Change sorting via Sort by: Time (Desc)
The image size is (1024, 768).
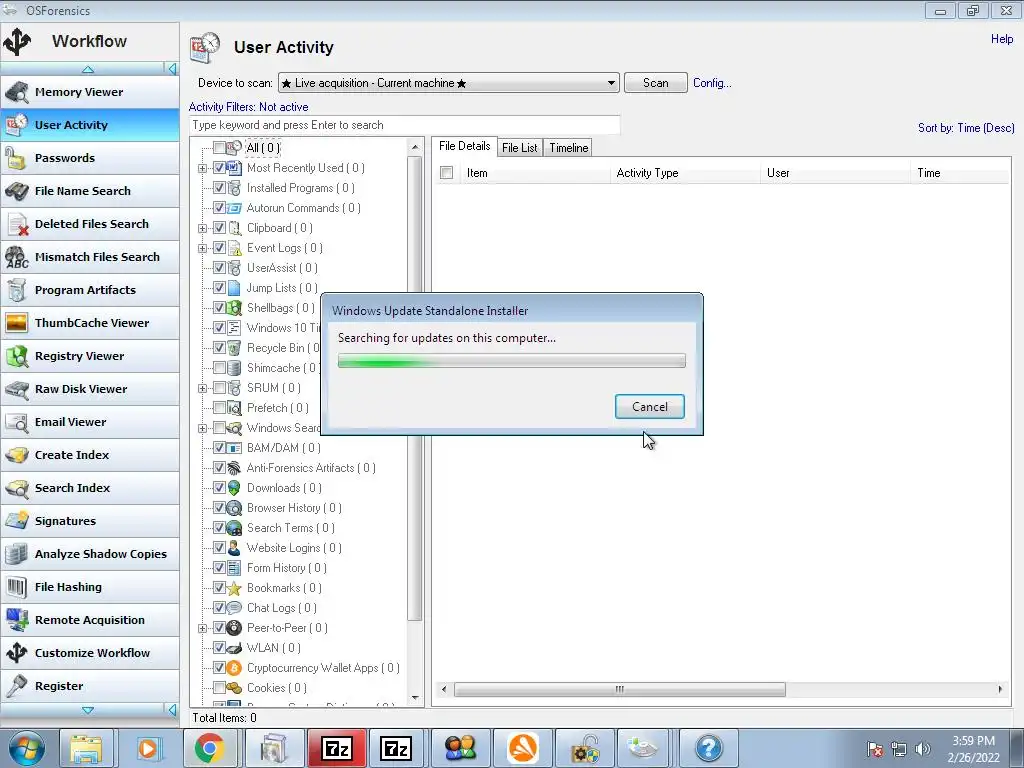click(966, 128)
